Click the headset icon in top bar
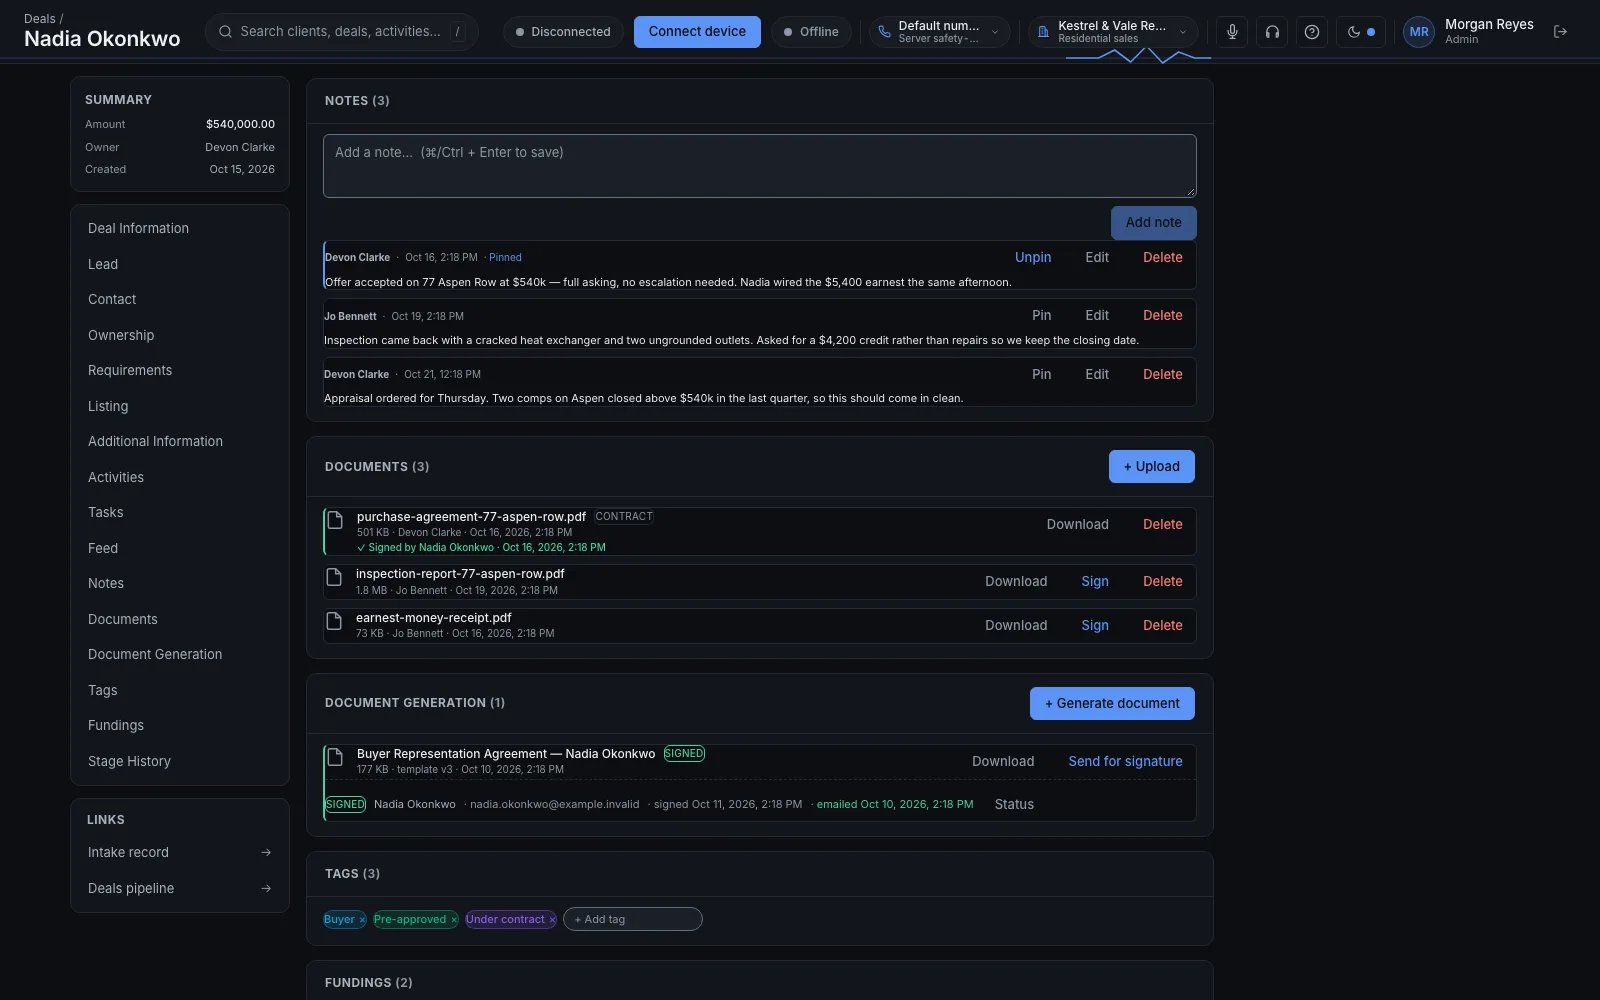This screenshot has height=1000, width=1600. coord(1272,32)
